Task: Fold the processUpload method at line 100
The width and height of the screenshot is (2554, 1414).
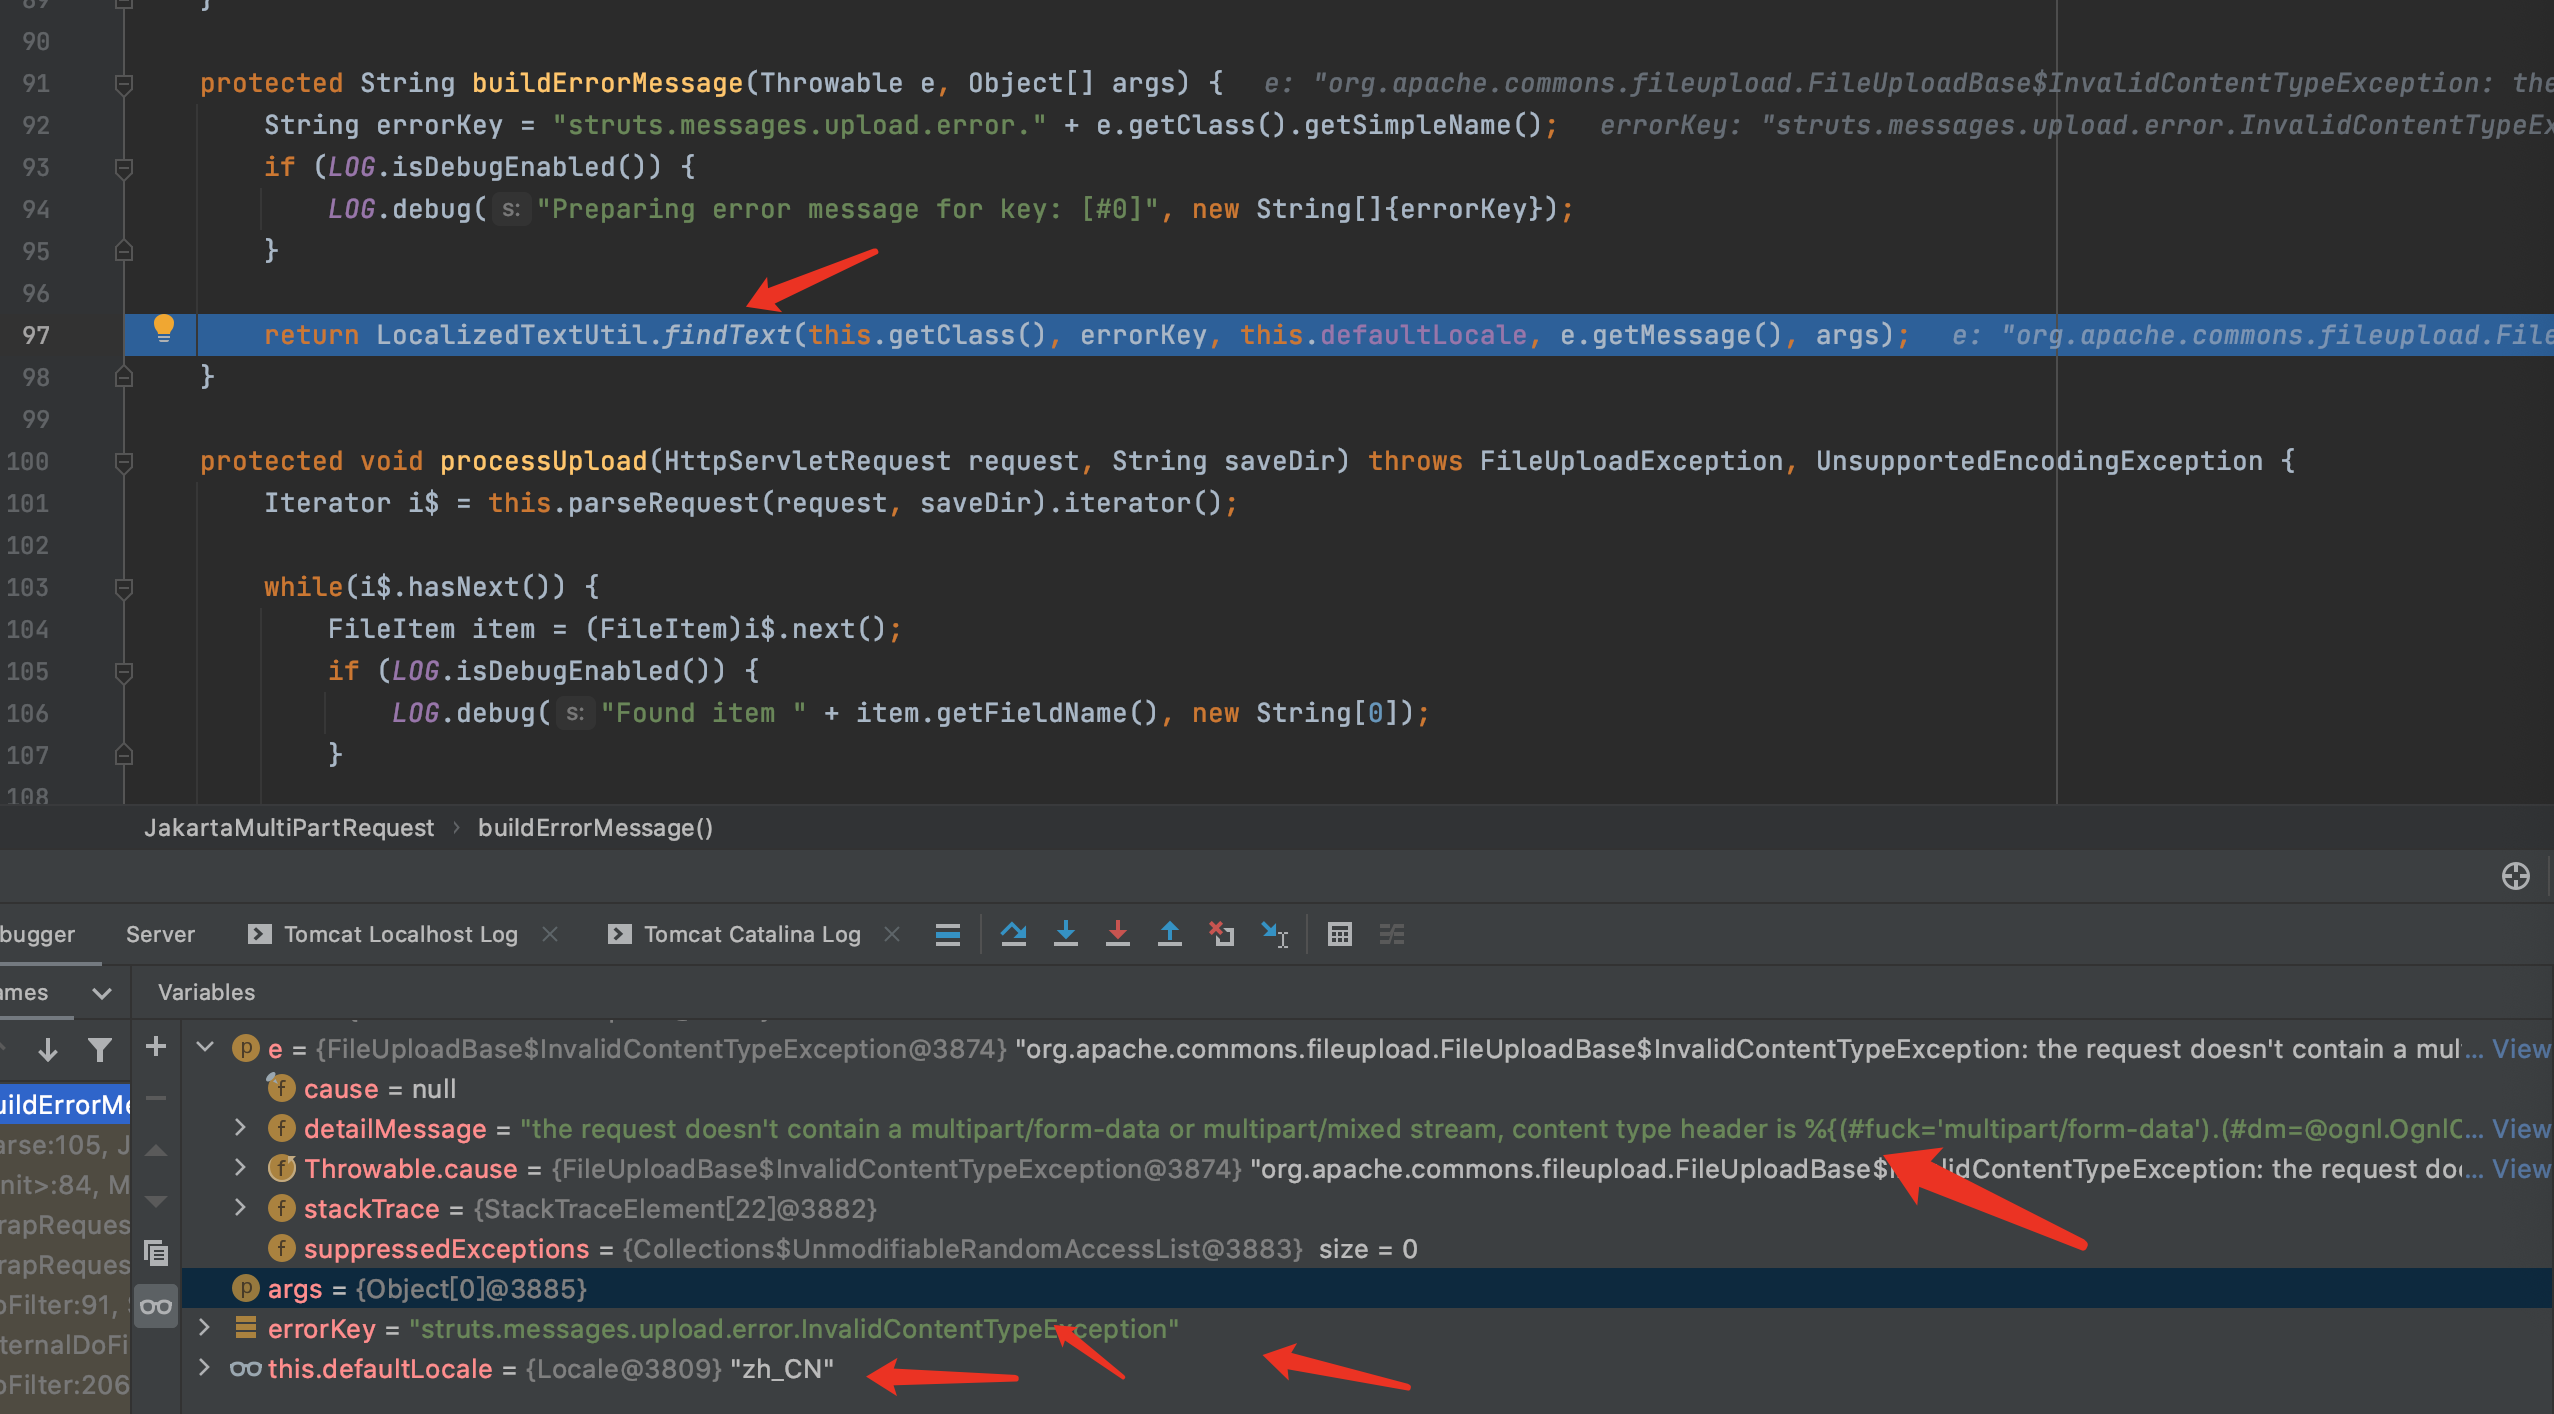Action: [124, 462]
